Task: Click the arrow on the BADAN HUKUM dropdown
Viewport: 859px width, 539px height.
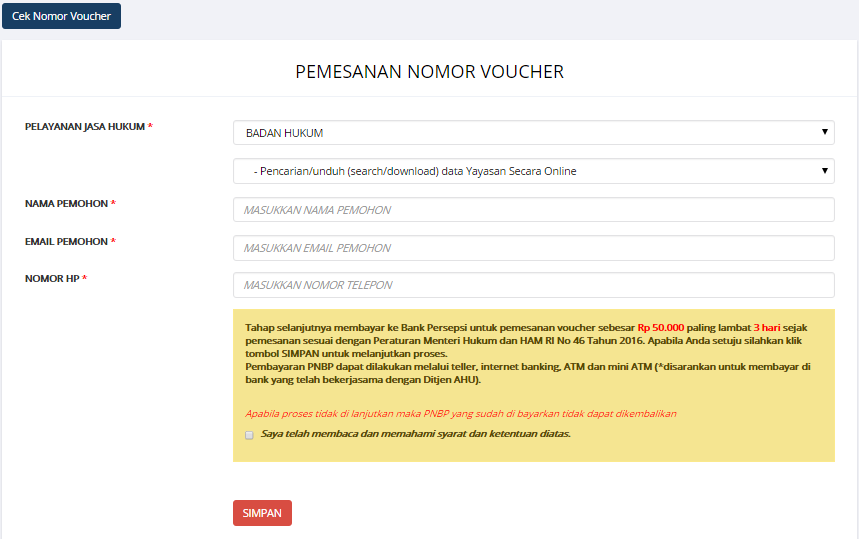Action: (825, 132)
